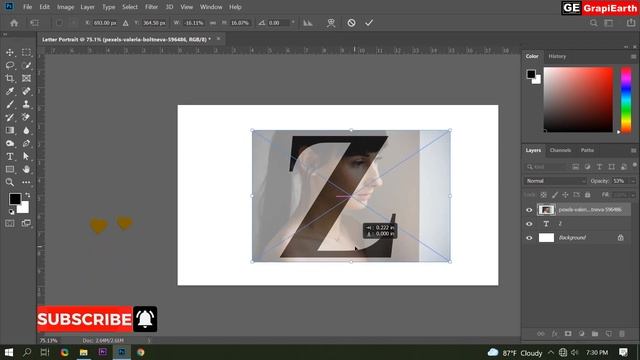Add a layer mask from the panel bottom
Screen dimensions: 640x360
tap(568, 333)
